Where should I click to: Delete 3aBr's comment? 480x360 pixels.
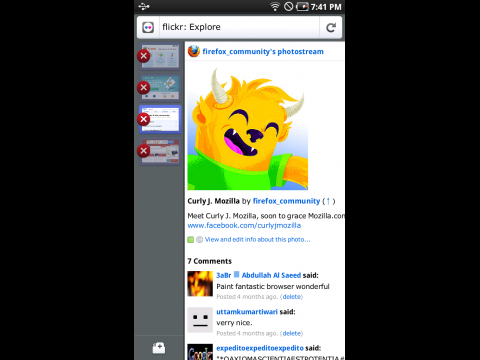(x=292, y=297)
